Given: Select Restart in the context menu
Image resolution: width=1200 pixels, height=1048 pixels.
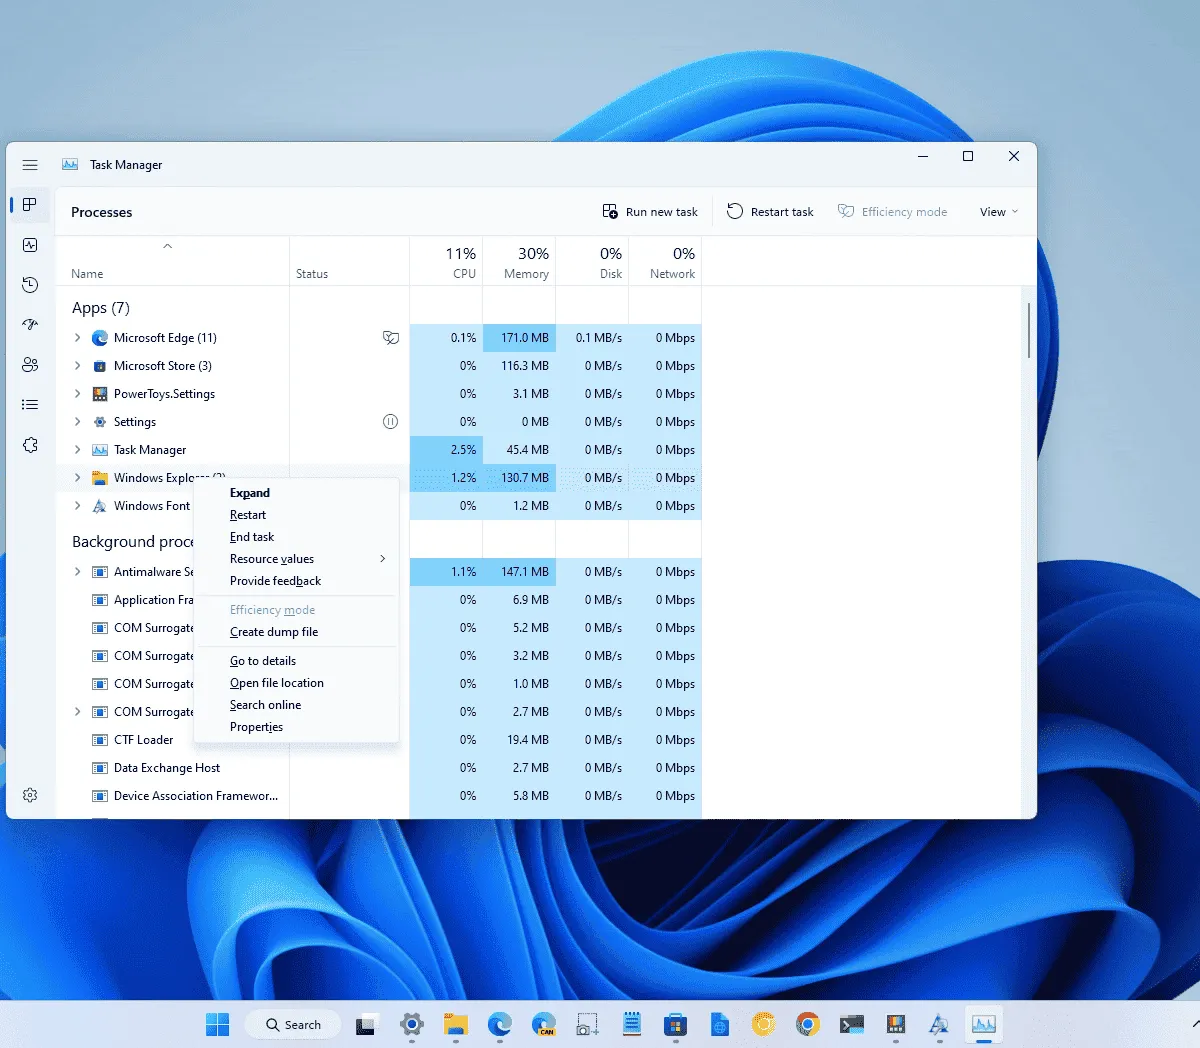Looking at the screenshot, I should 248,515.
